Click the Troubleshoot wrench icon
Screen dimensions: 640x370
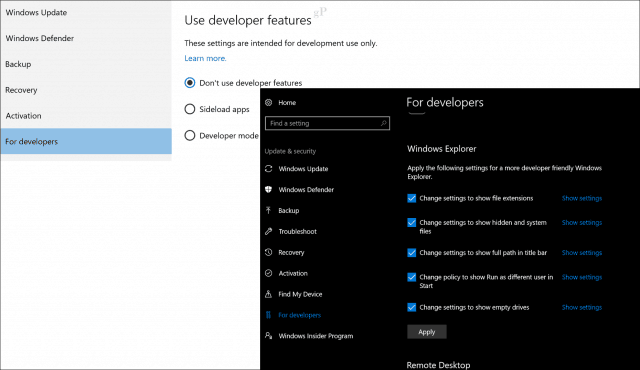pyautogui.click(x=269, y=232)
